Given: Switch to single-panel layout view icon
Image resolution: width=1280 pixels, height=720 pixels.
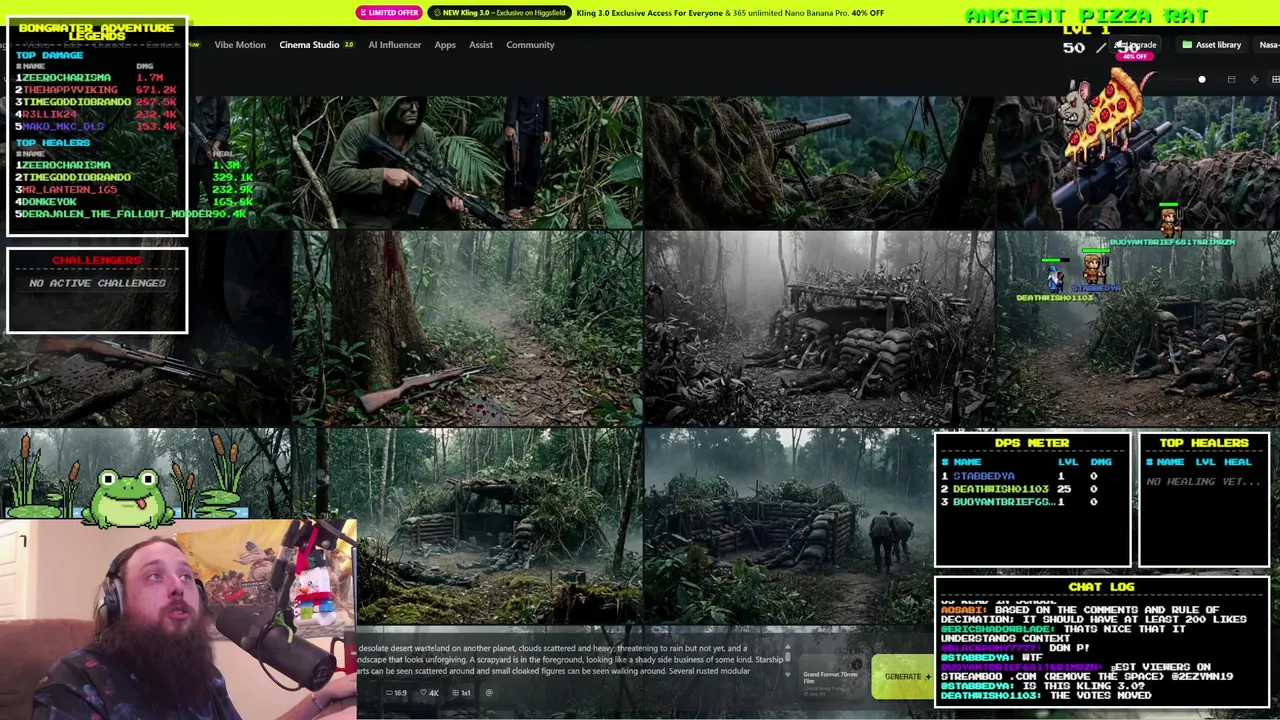Looking at the screenshot, I should pos(1231,79).
